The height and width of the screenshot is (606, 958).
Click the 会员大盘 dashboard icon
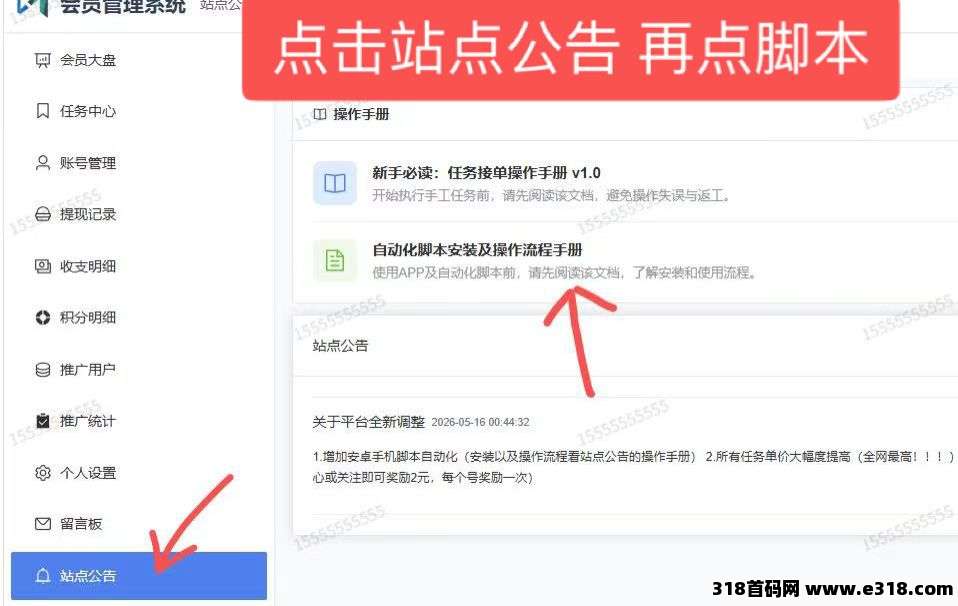(42, 60)
